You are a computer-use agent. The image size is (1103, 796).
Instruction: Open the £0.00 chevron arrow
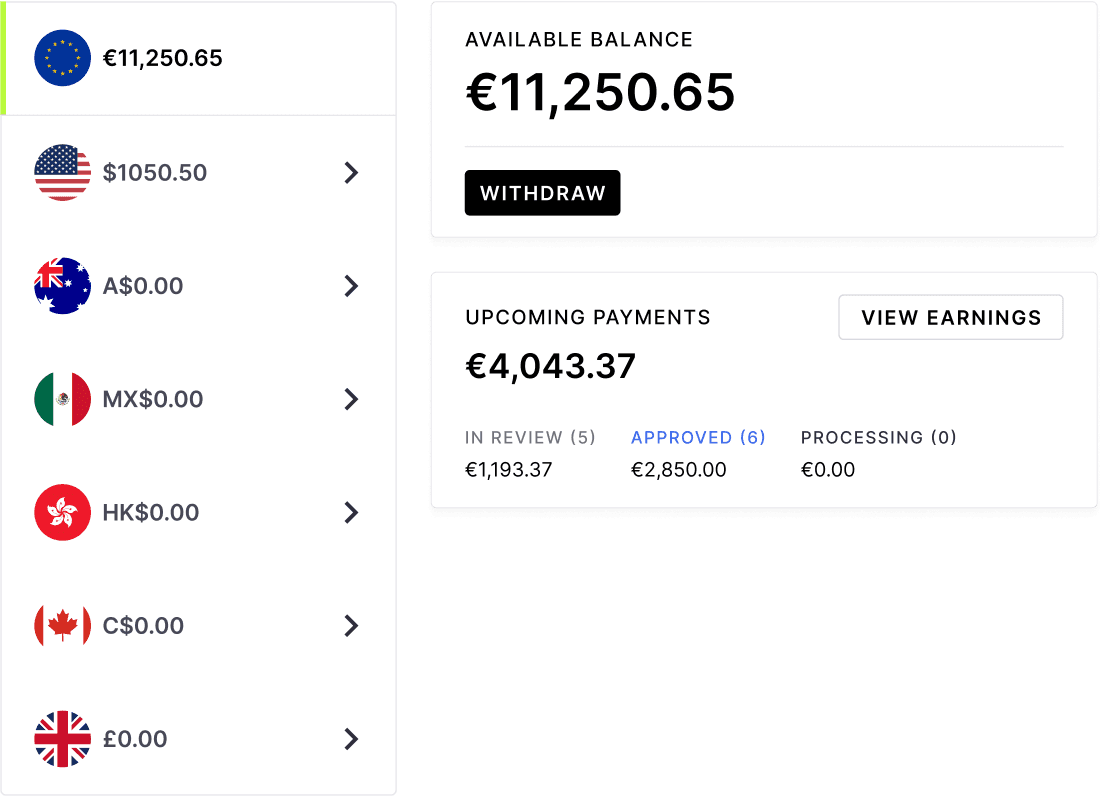click(351, 738)
